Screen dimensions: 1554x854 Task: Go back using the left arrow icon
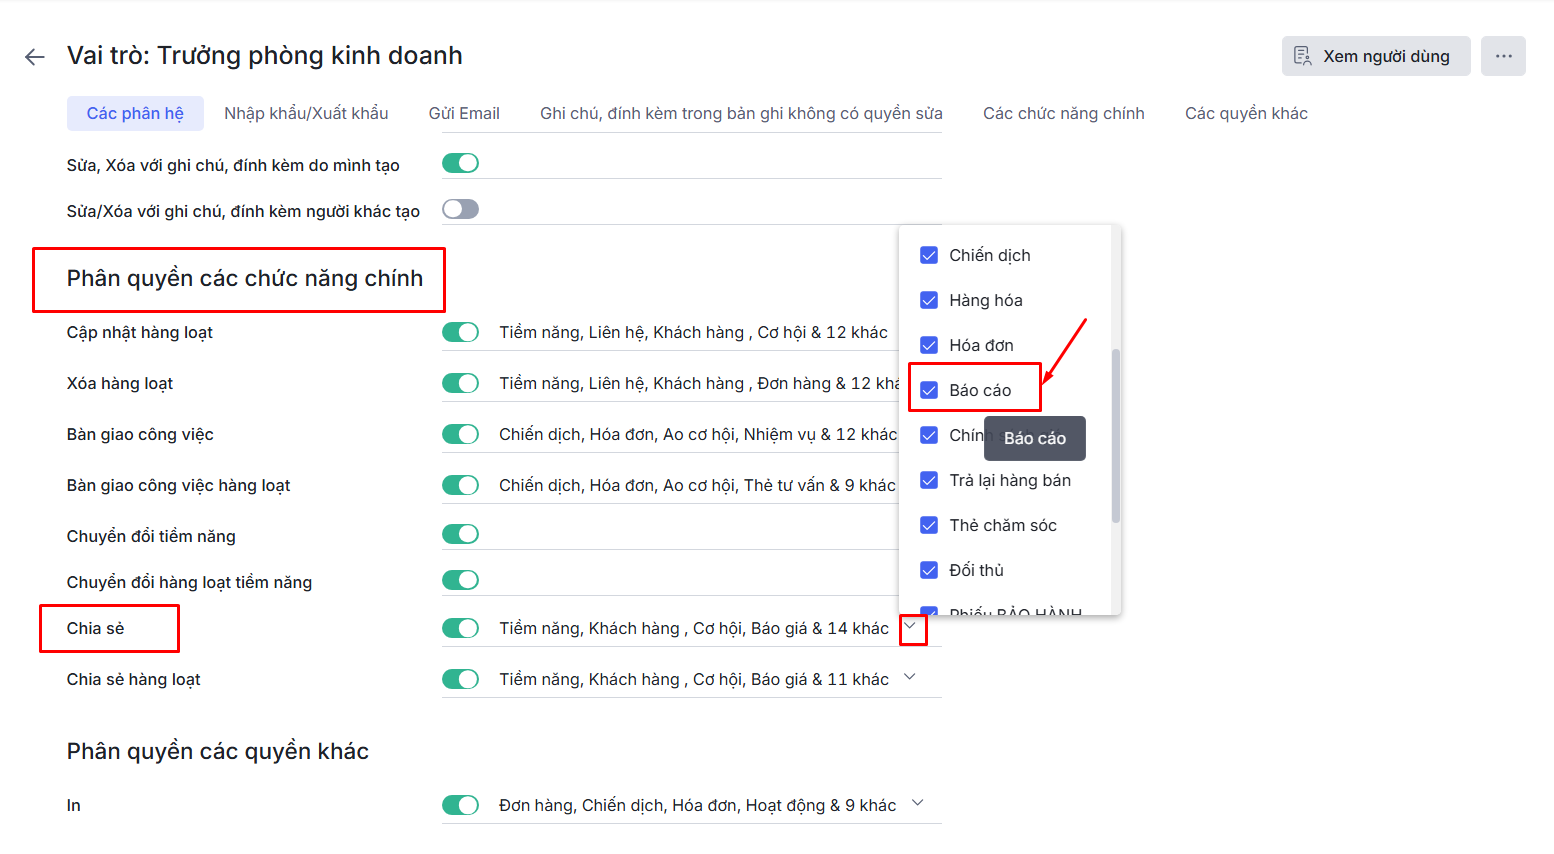[35, 57]
